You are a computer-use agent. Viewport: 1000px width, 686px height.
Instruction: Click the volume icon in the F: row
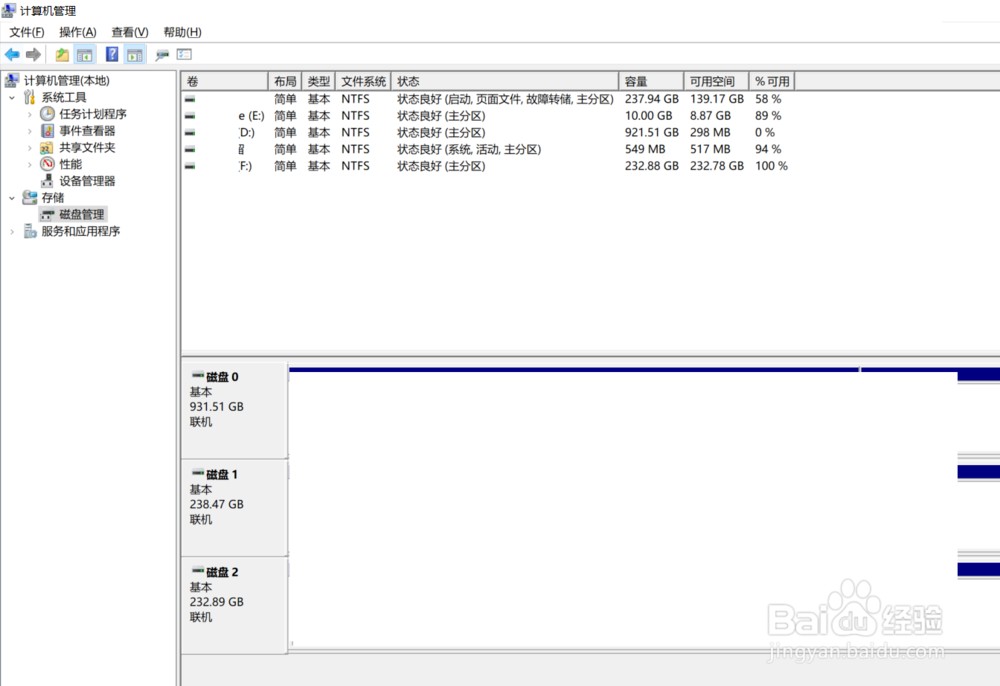[190, 166]
